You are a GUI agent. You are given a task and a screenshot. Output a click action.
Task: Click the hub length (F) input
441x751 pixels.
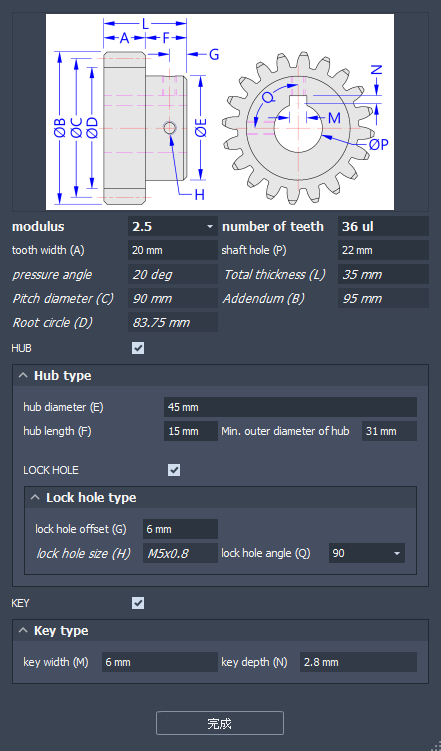191,431
